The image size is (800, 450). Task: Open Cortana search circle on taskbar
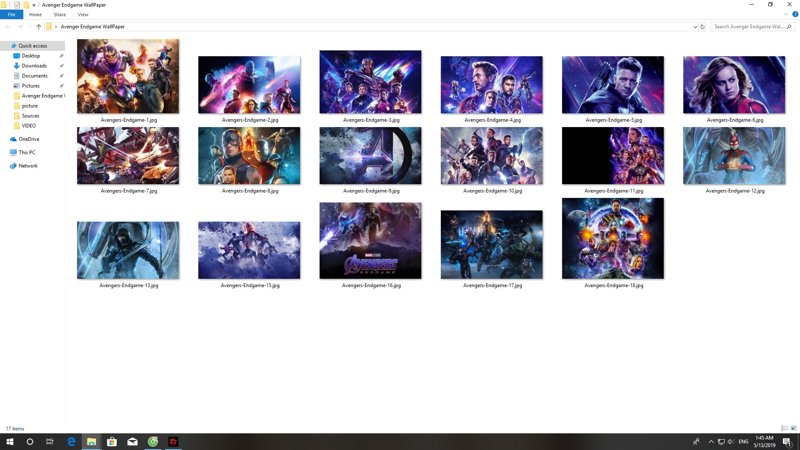click(x=30, y=442)
